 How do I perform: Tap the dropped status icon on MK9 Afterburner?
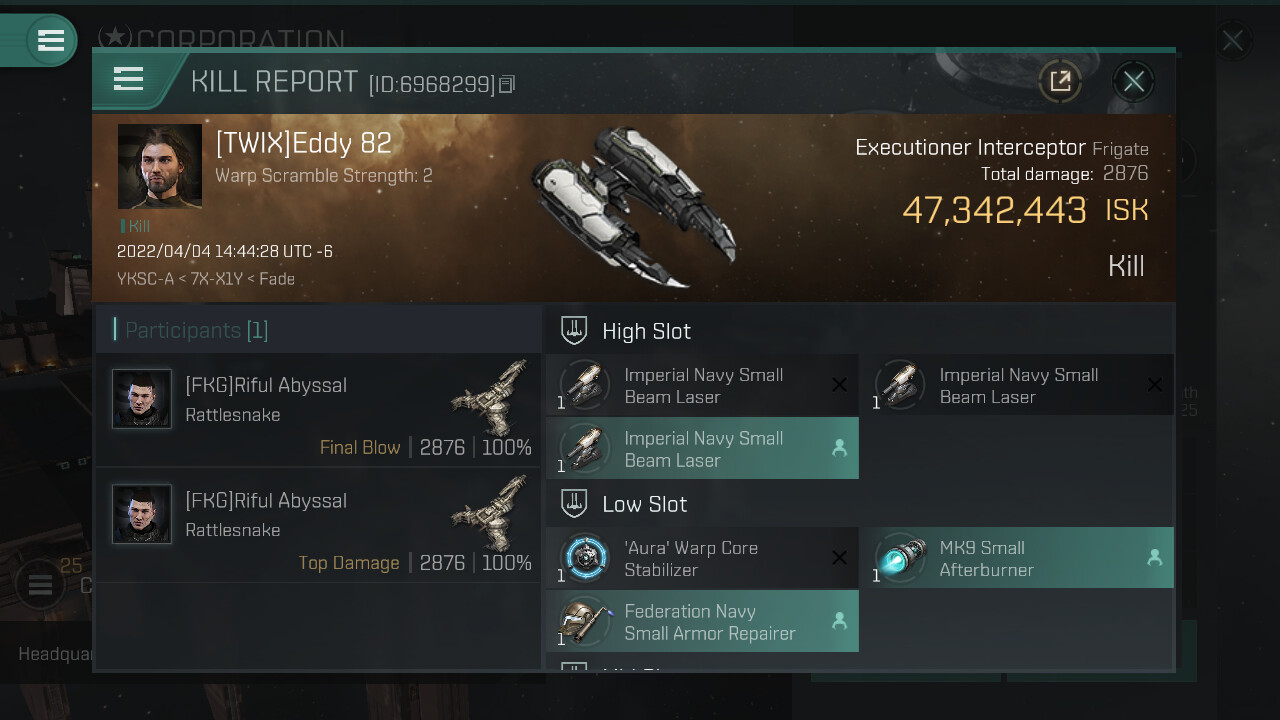coord(1154,558)
